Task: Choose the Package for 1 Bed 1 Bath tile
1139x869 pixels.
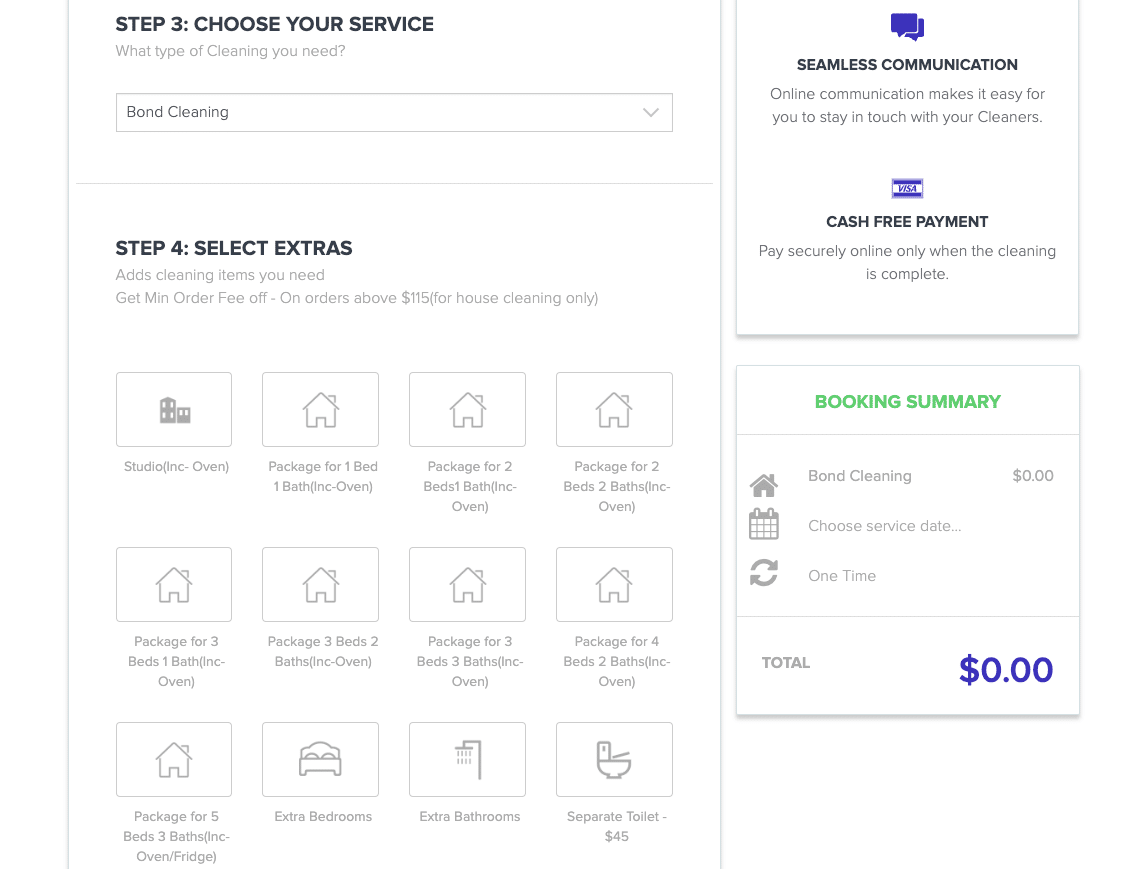Action: [320, 410]
